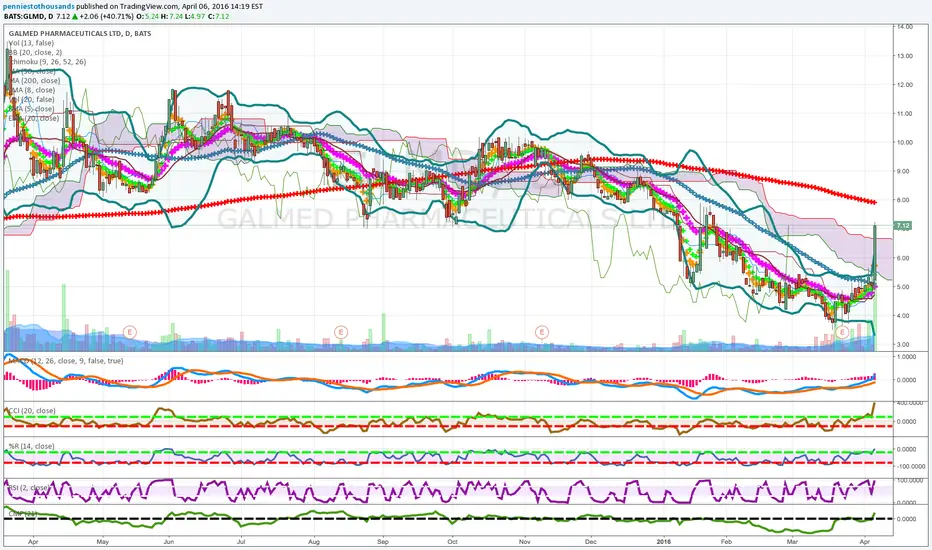Open the penniestothousands author link
The height and width of the screenshot is (550, 932).
(x=39, y=6)
